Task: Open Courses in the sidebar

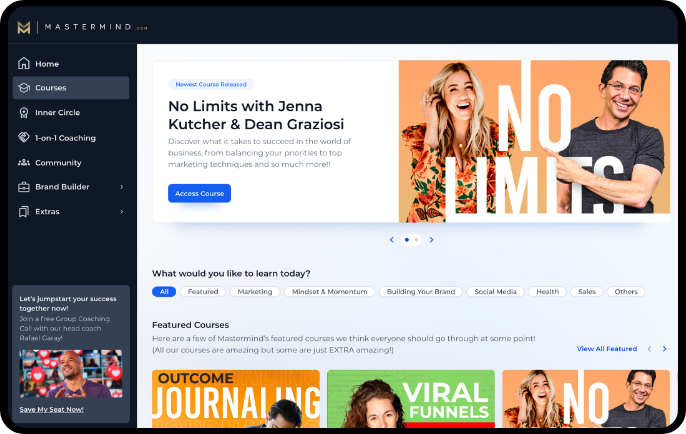Action: pos(71,88)
